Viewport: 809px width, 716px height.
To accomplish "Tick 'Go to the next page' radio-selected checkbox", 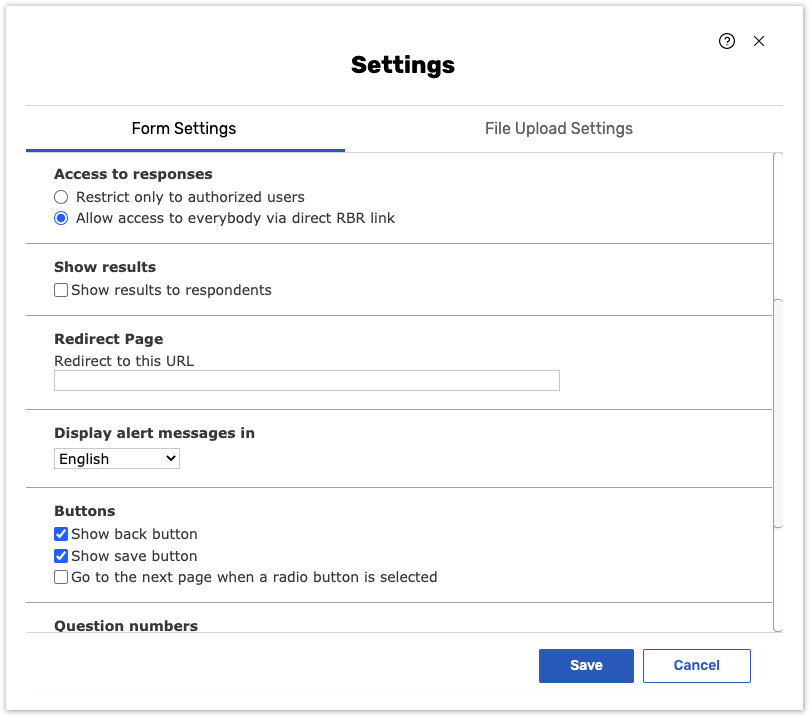I will (x=61, y=577).
